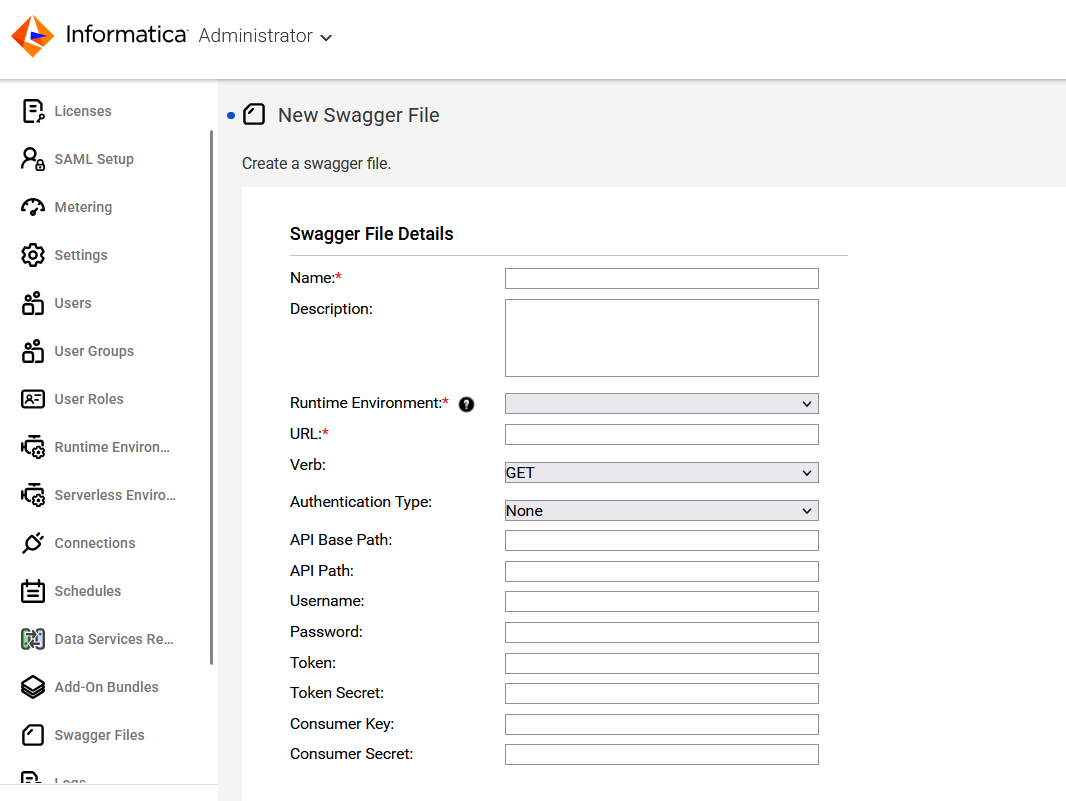Viewport: 1066px width, 801px height.
Task: Click the Metering gauge icon
Action: (33, 207)
